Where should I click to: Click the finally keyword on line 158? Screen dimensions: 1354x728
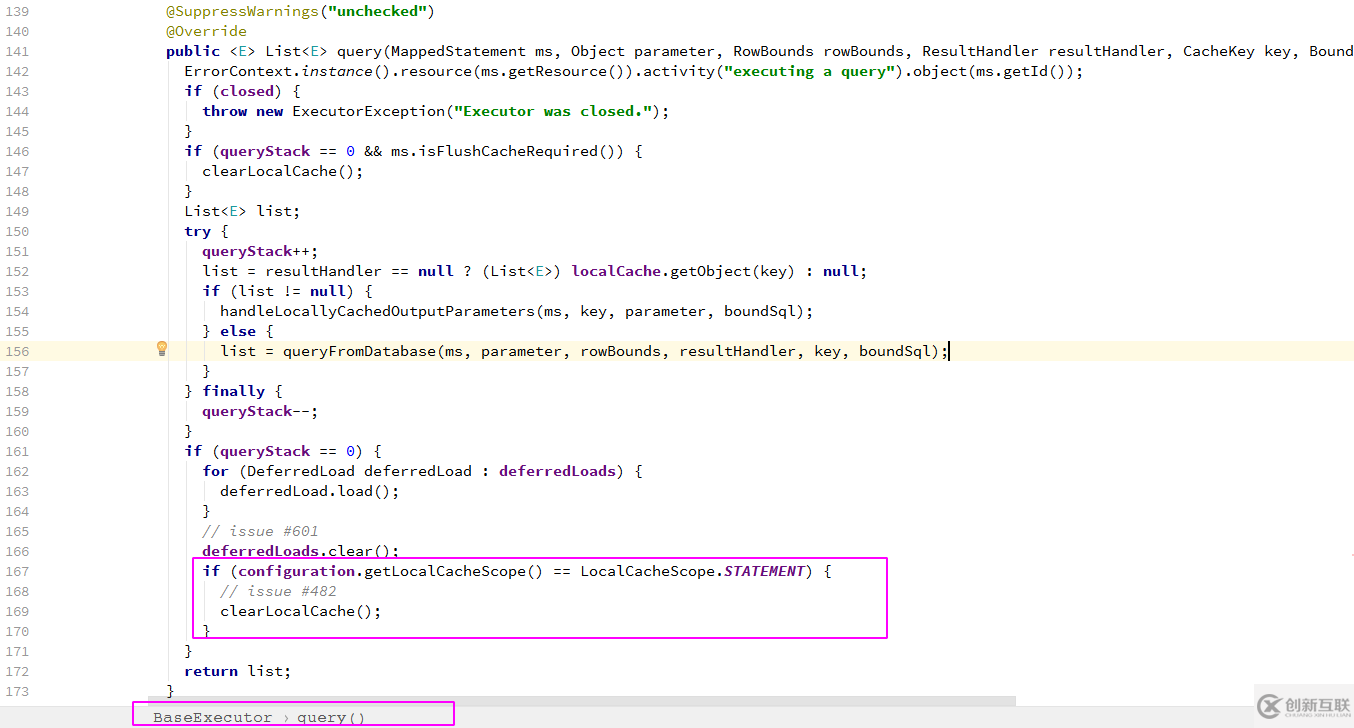point(233,391)
